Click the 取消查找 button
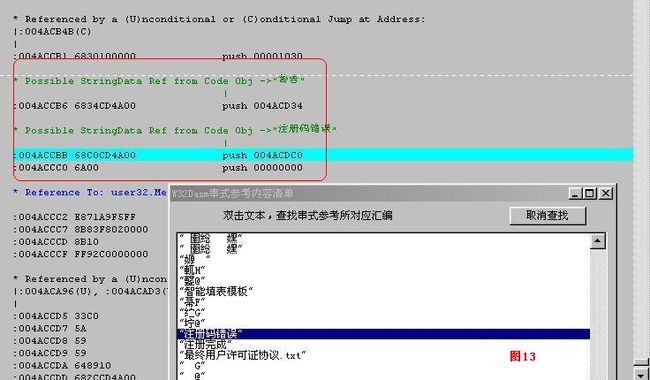 pos(547,215)
